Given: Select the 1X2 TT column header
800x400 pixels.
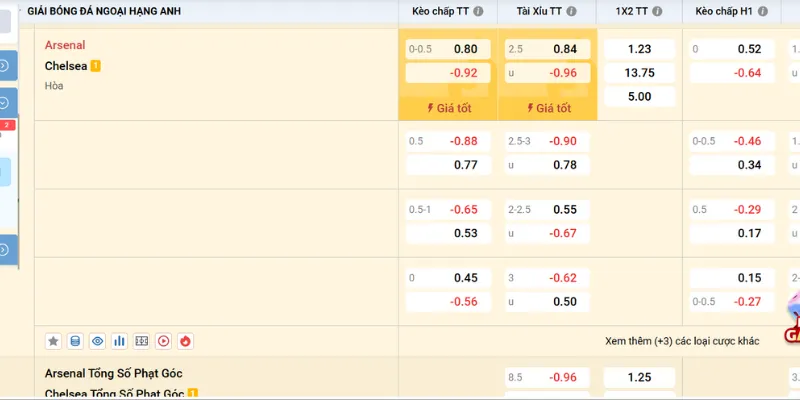Looking at the screenshot, I should (x=633, y=11).
